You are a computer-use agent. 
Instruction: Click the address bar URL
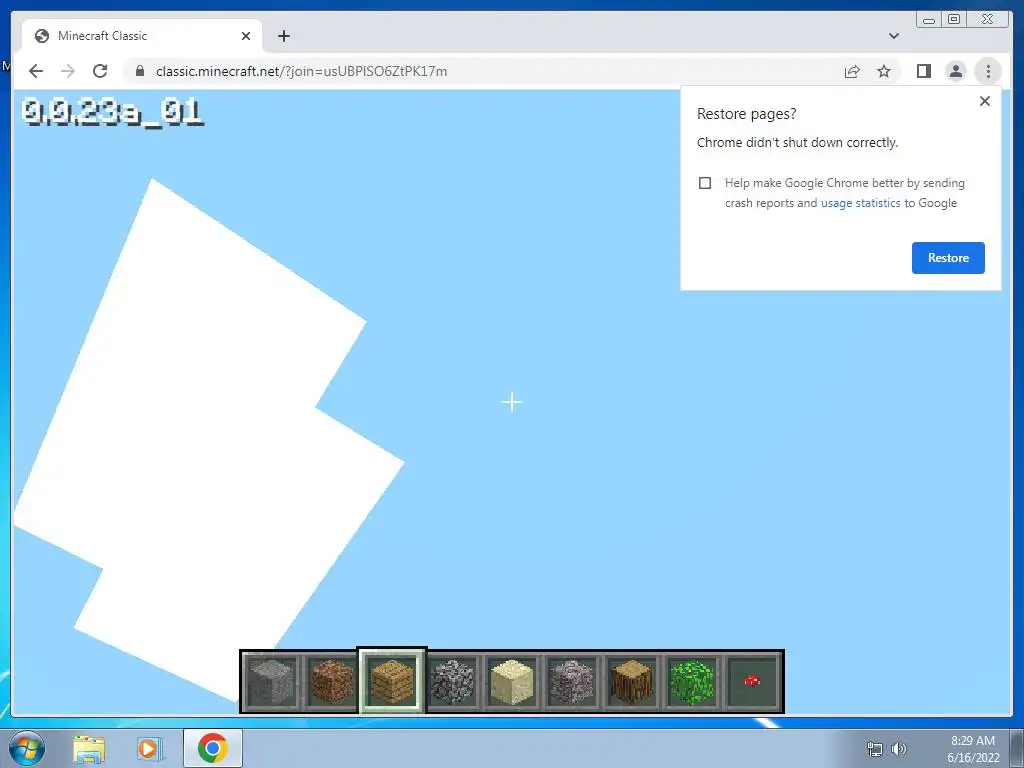coord(301,71)
